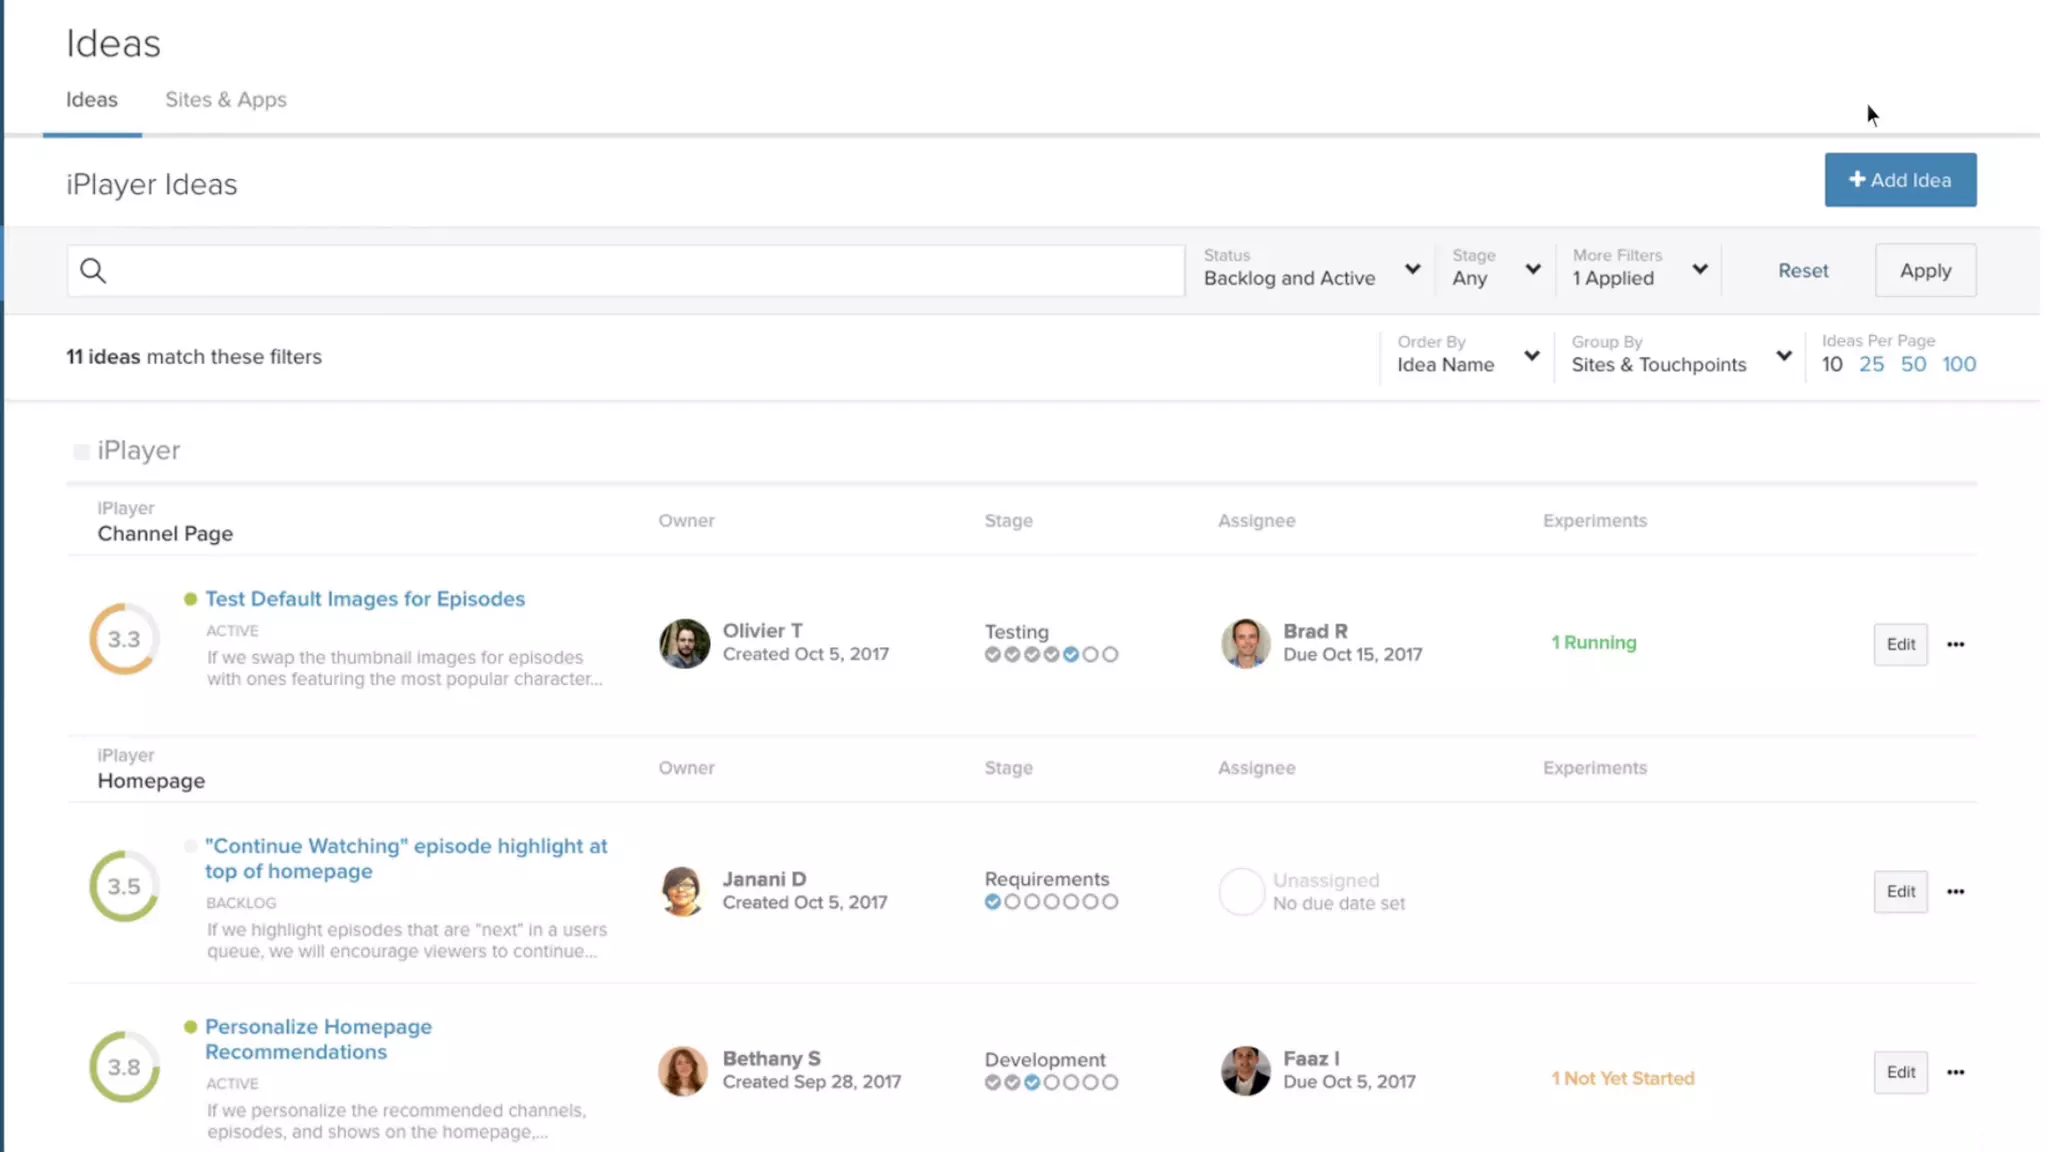The width and height of the screenshot is (2048, 1152).
Task: Click the 3.3 score ring
Action: point(124,640)
